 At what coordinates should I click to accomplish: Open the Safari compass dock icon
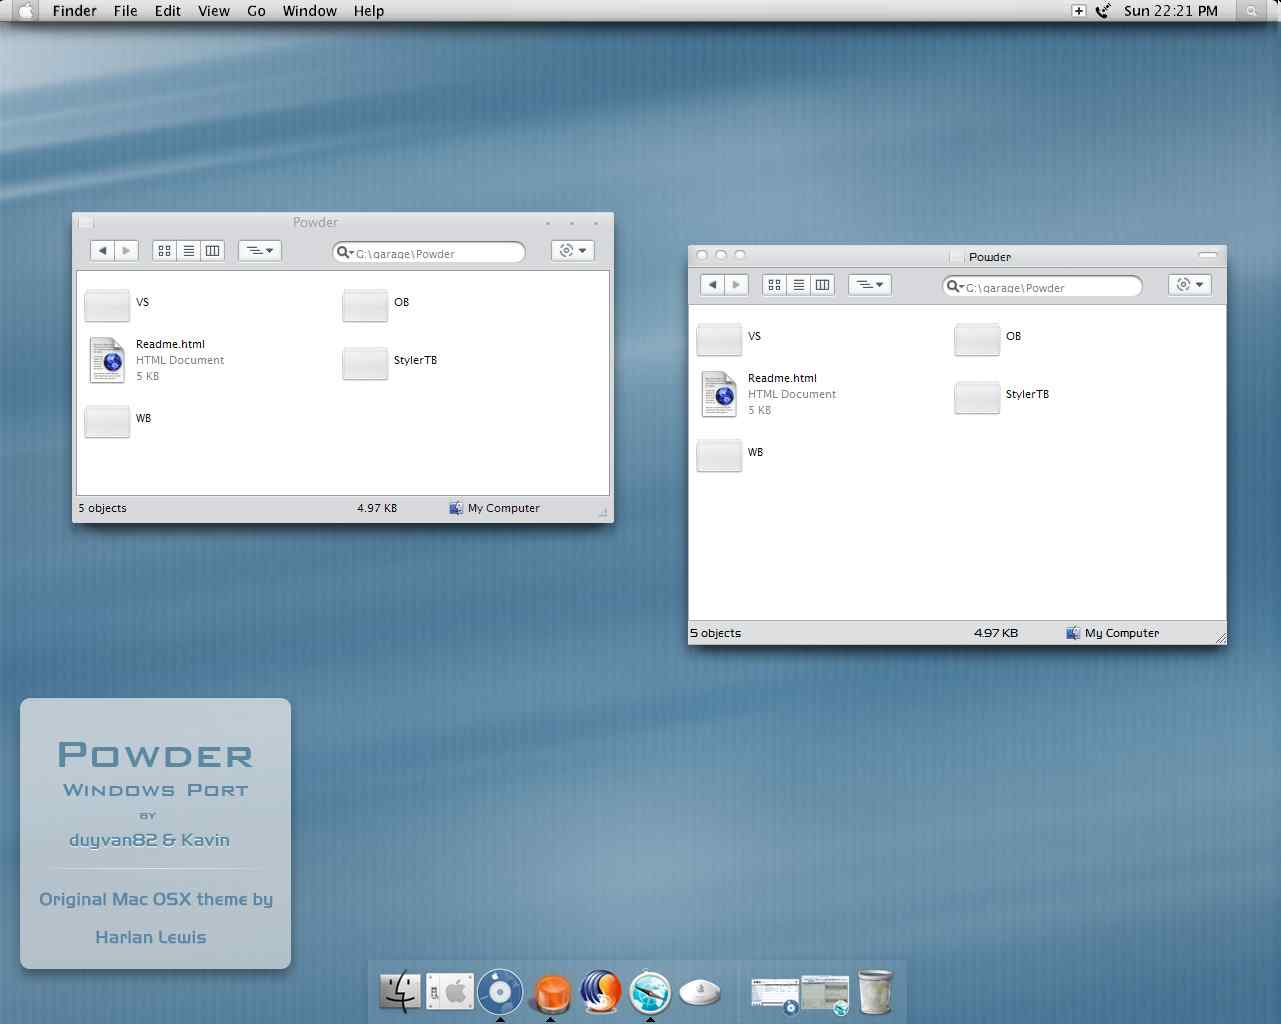(x=650, y=993)
